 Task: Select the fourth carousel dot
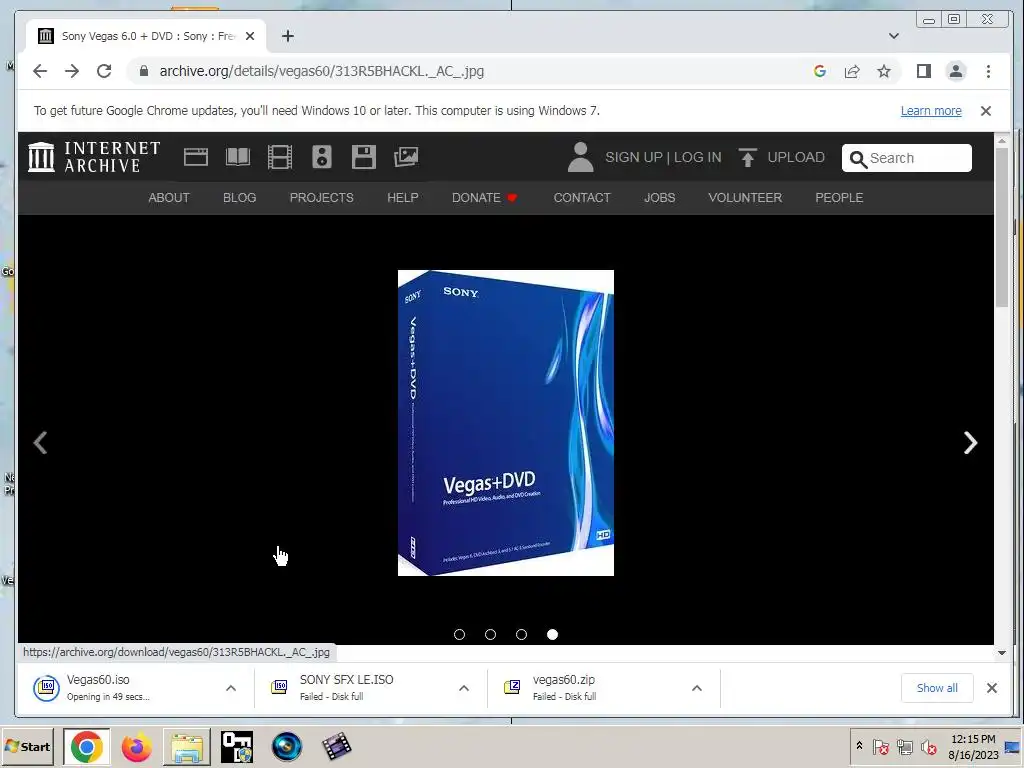point(552,634)
